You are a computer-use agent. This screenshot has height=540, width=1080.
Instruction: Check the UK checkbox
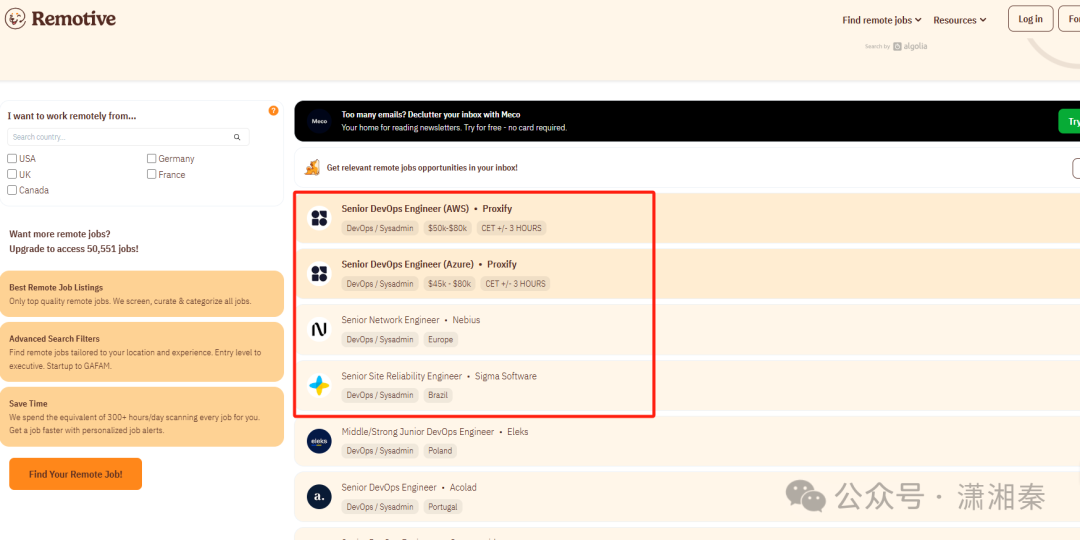pos(12,174)
